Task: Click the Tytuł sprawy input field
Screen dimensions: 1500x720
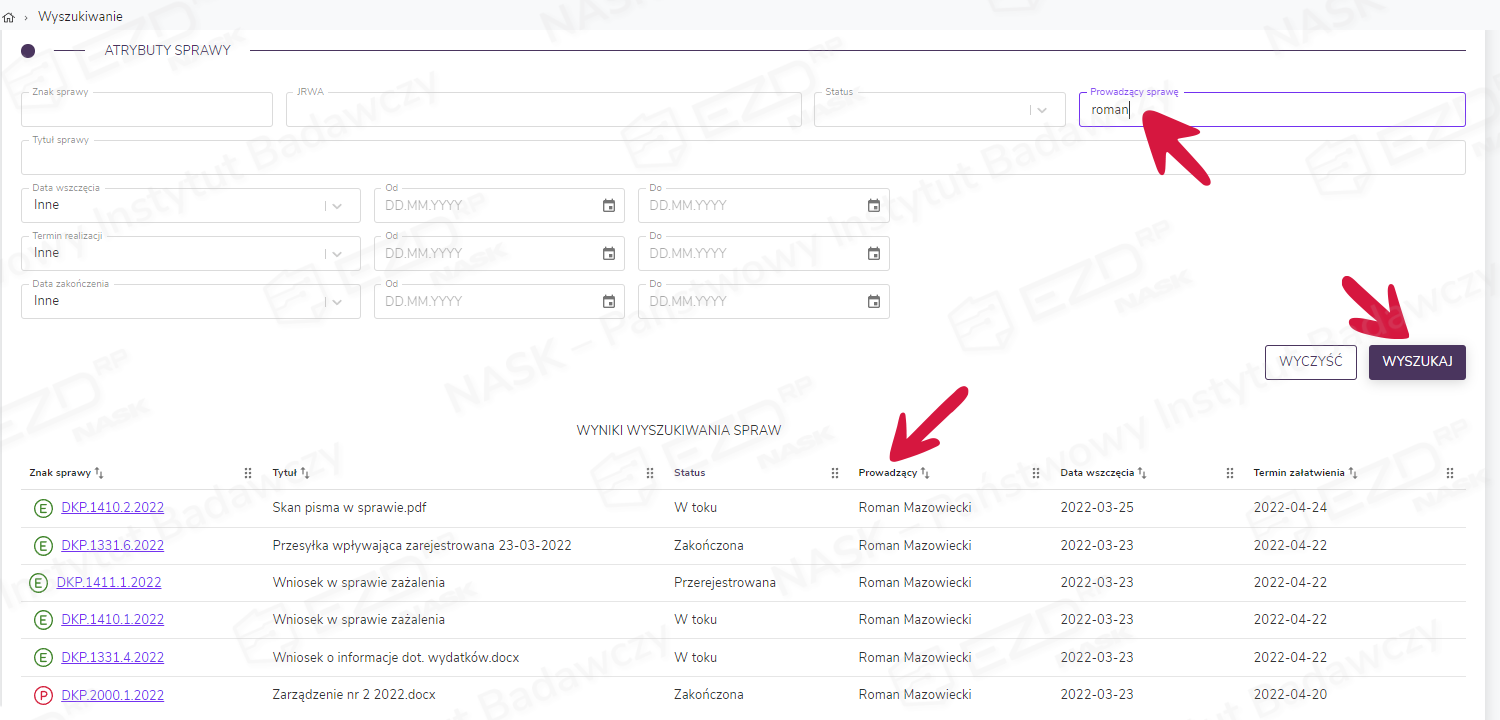Action: coord(742,159)
